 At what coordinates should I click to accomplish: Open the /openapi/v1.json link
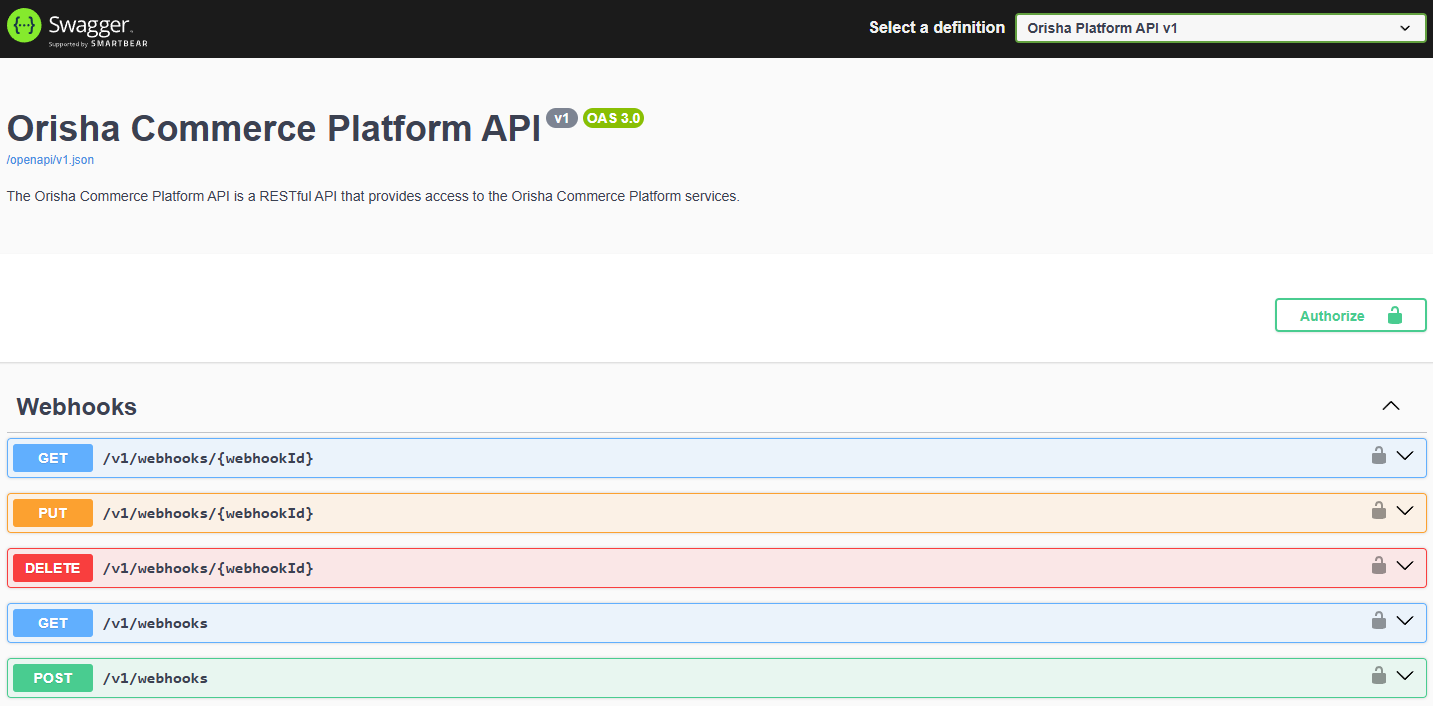[49, 159]
